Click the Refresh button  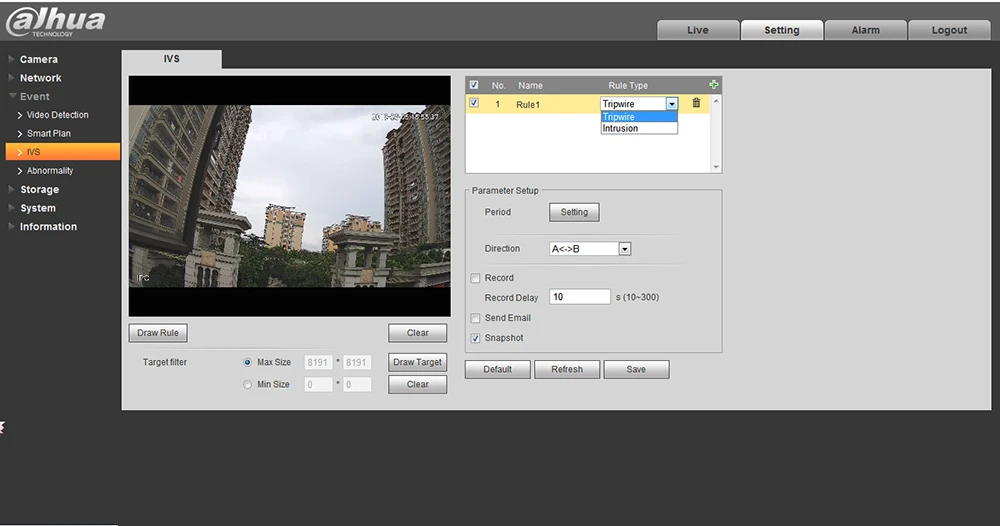tap(567, 370)
